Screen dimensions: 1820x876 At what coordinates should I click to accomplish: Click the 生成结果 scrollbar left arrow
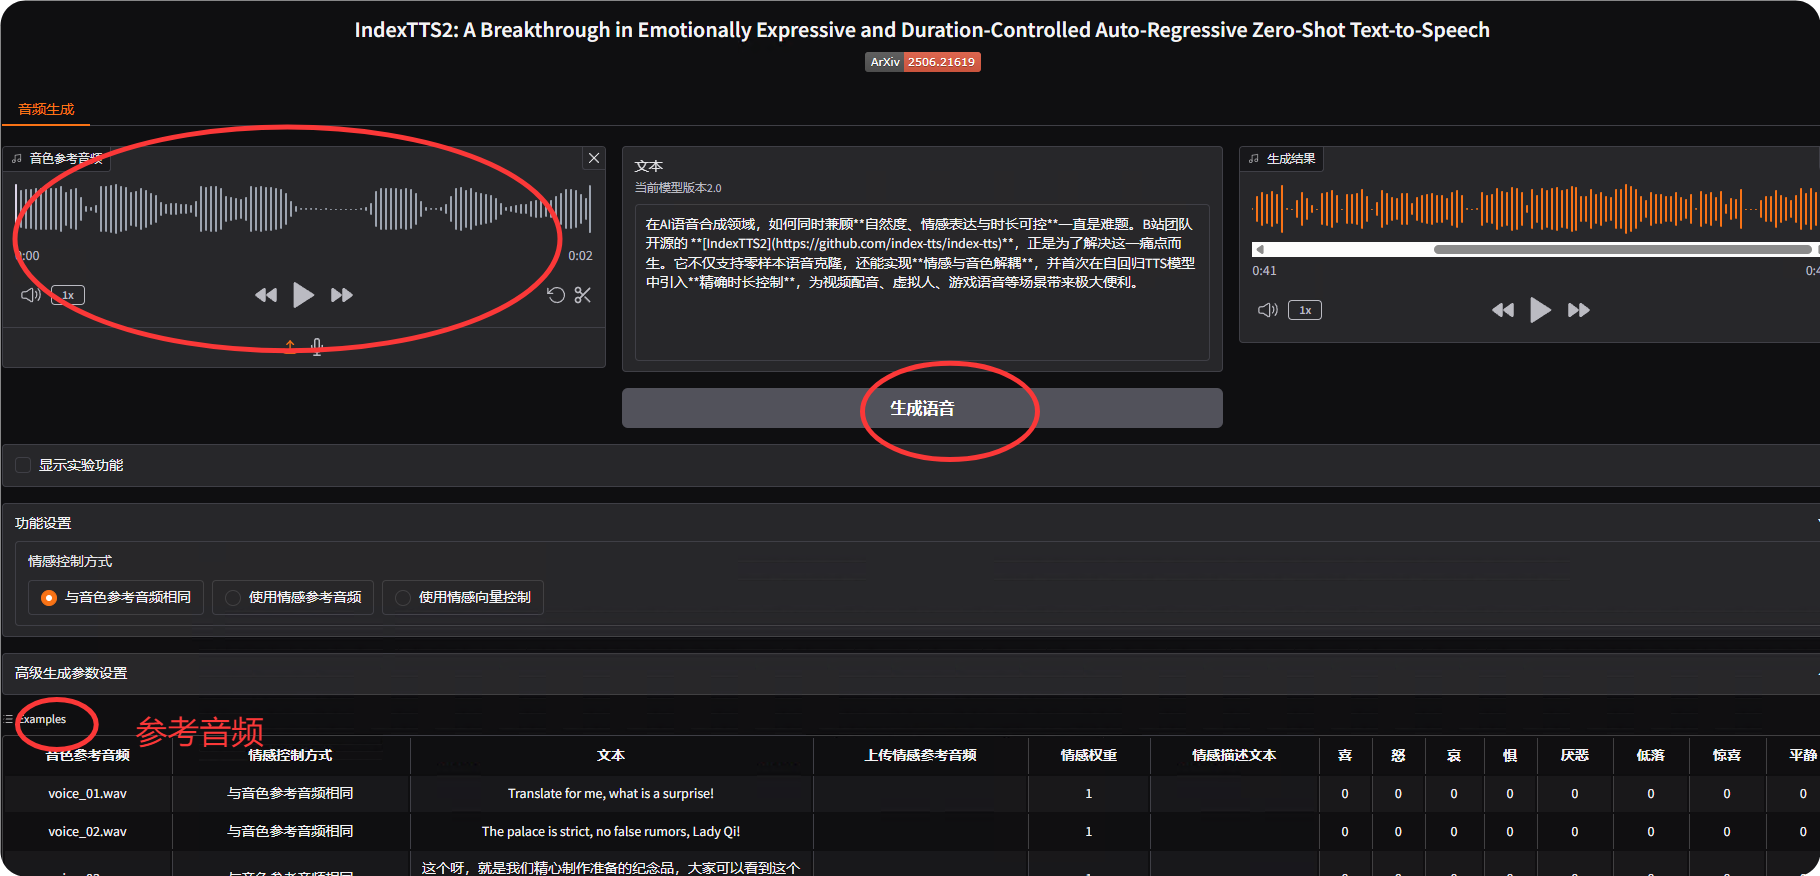tap(1260, 249)
